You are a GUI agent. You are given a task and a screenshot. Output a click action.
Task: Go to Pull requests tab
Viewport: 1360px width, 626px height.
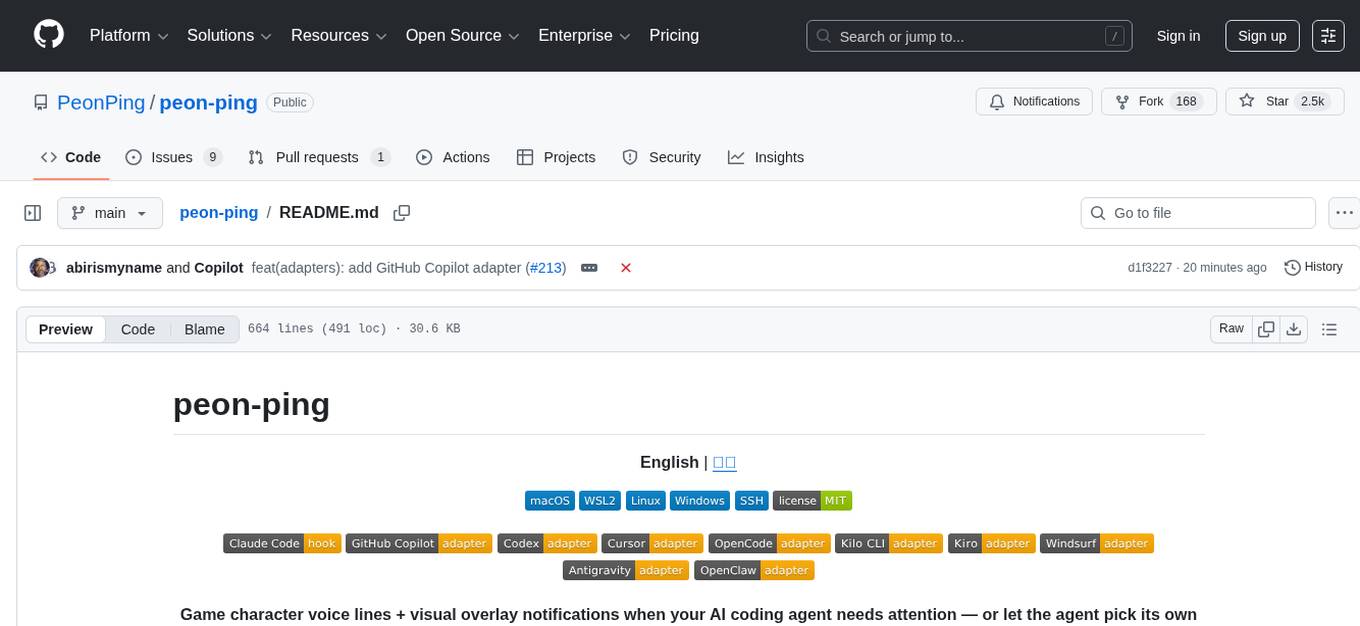coord(317,157)
